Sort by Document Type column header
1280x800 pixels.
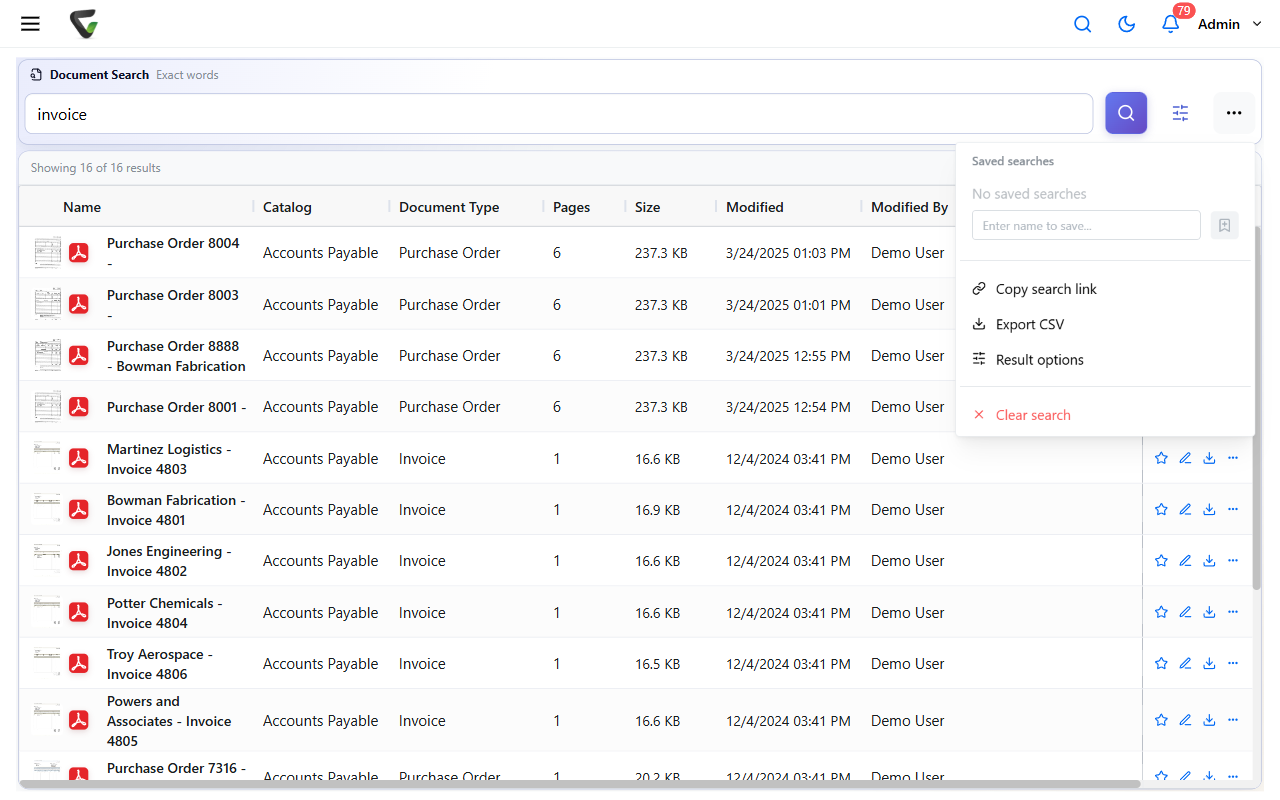pyautogui.click(x=449, y=207)
